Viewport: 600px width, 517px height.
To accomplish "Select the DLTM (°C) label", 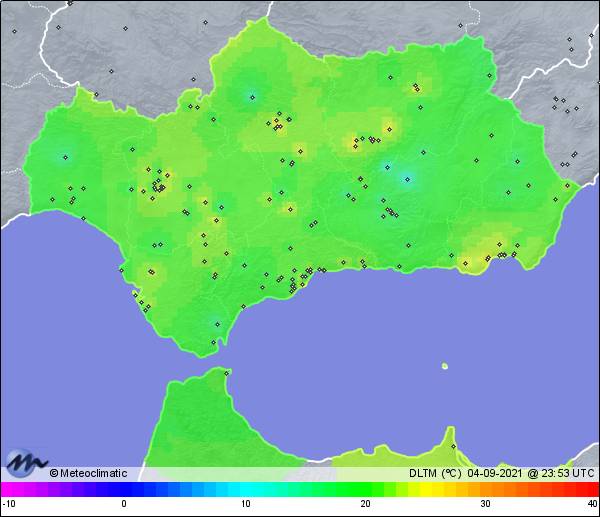I will tap(435, 473).
